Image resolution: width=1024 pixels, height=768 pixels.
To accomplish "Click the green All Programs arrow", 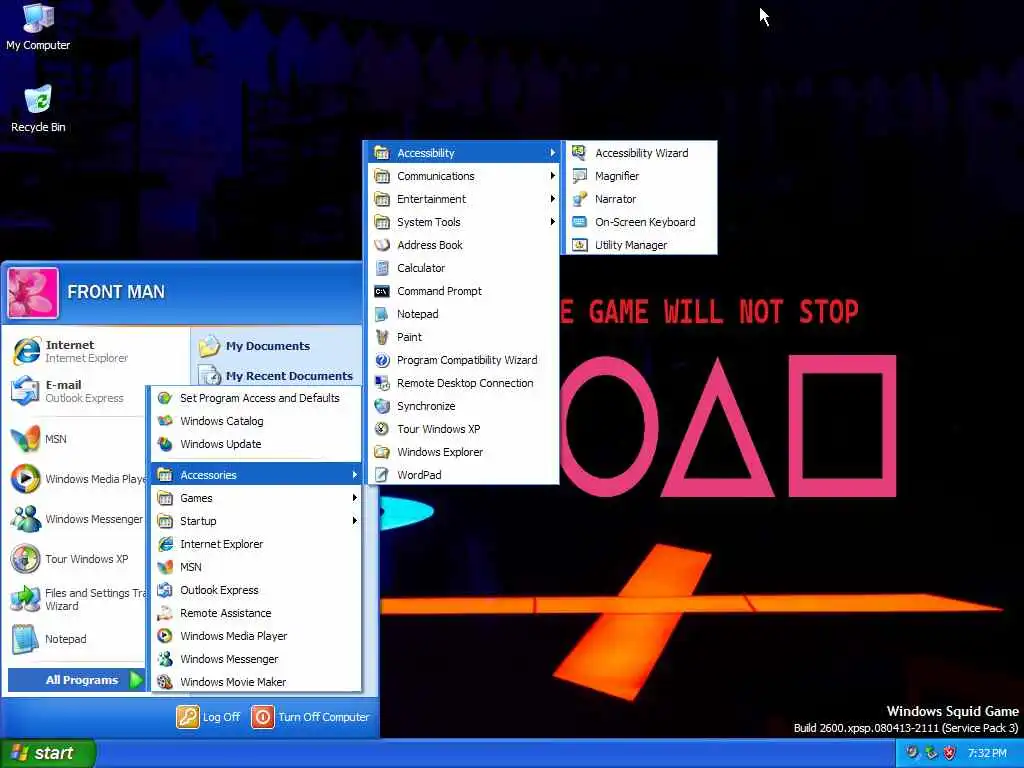I will [136, 680].
